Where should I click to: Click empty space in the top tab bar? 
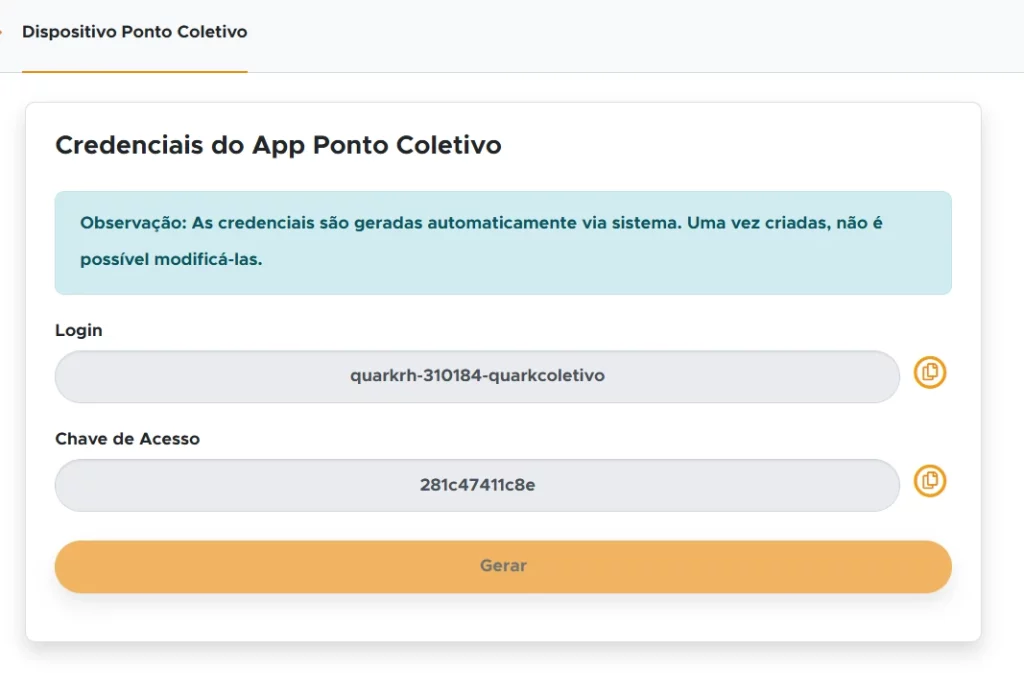click(x=640, y=35)
